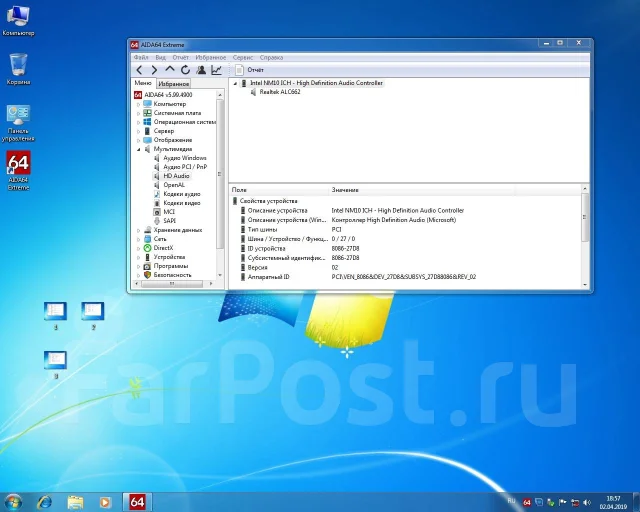Viewport: 640px width, 512px height.
Task: Select the Версия property row
Action: pyautogui.click(x=407, y=267)
